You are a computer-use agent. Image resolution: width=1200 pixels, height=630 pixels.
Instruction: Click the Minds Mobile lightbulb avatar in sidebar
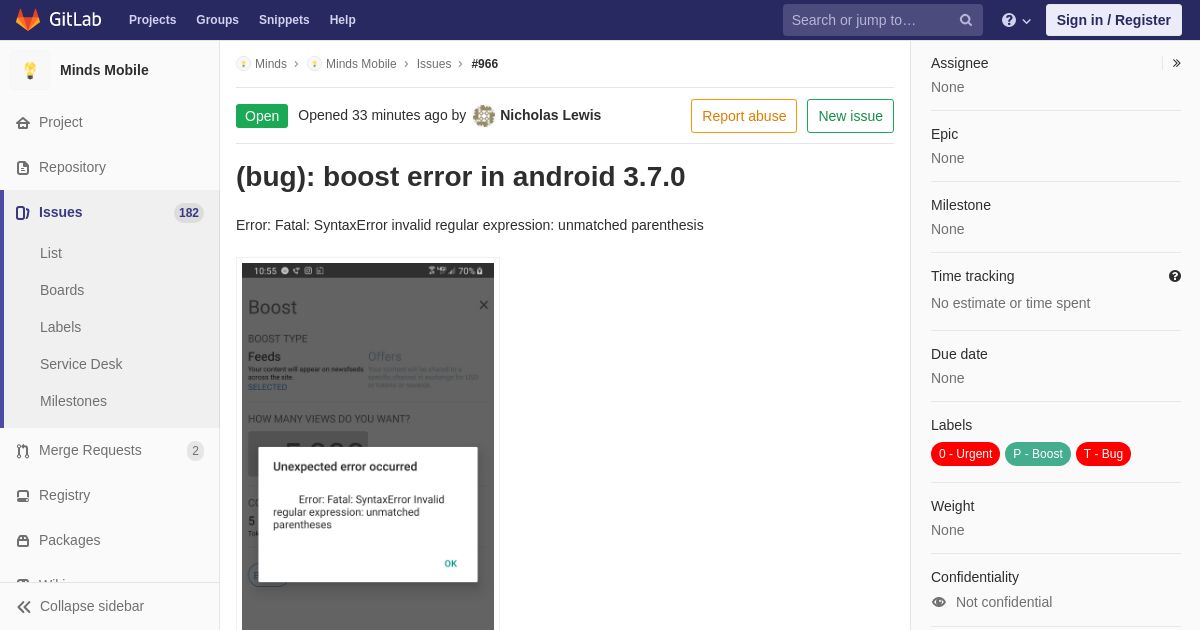click(30, 70)
